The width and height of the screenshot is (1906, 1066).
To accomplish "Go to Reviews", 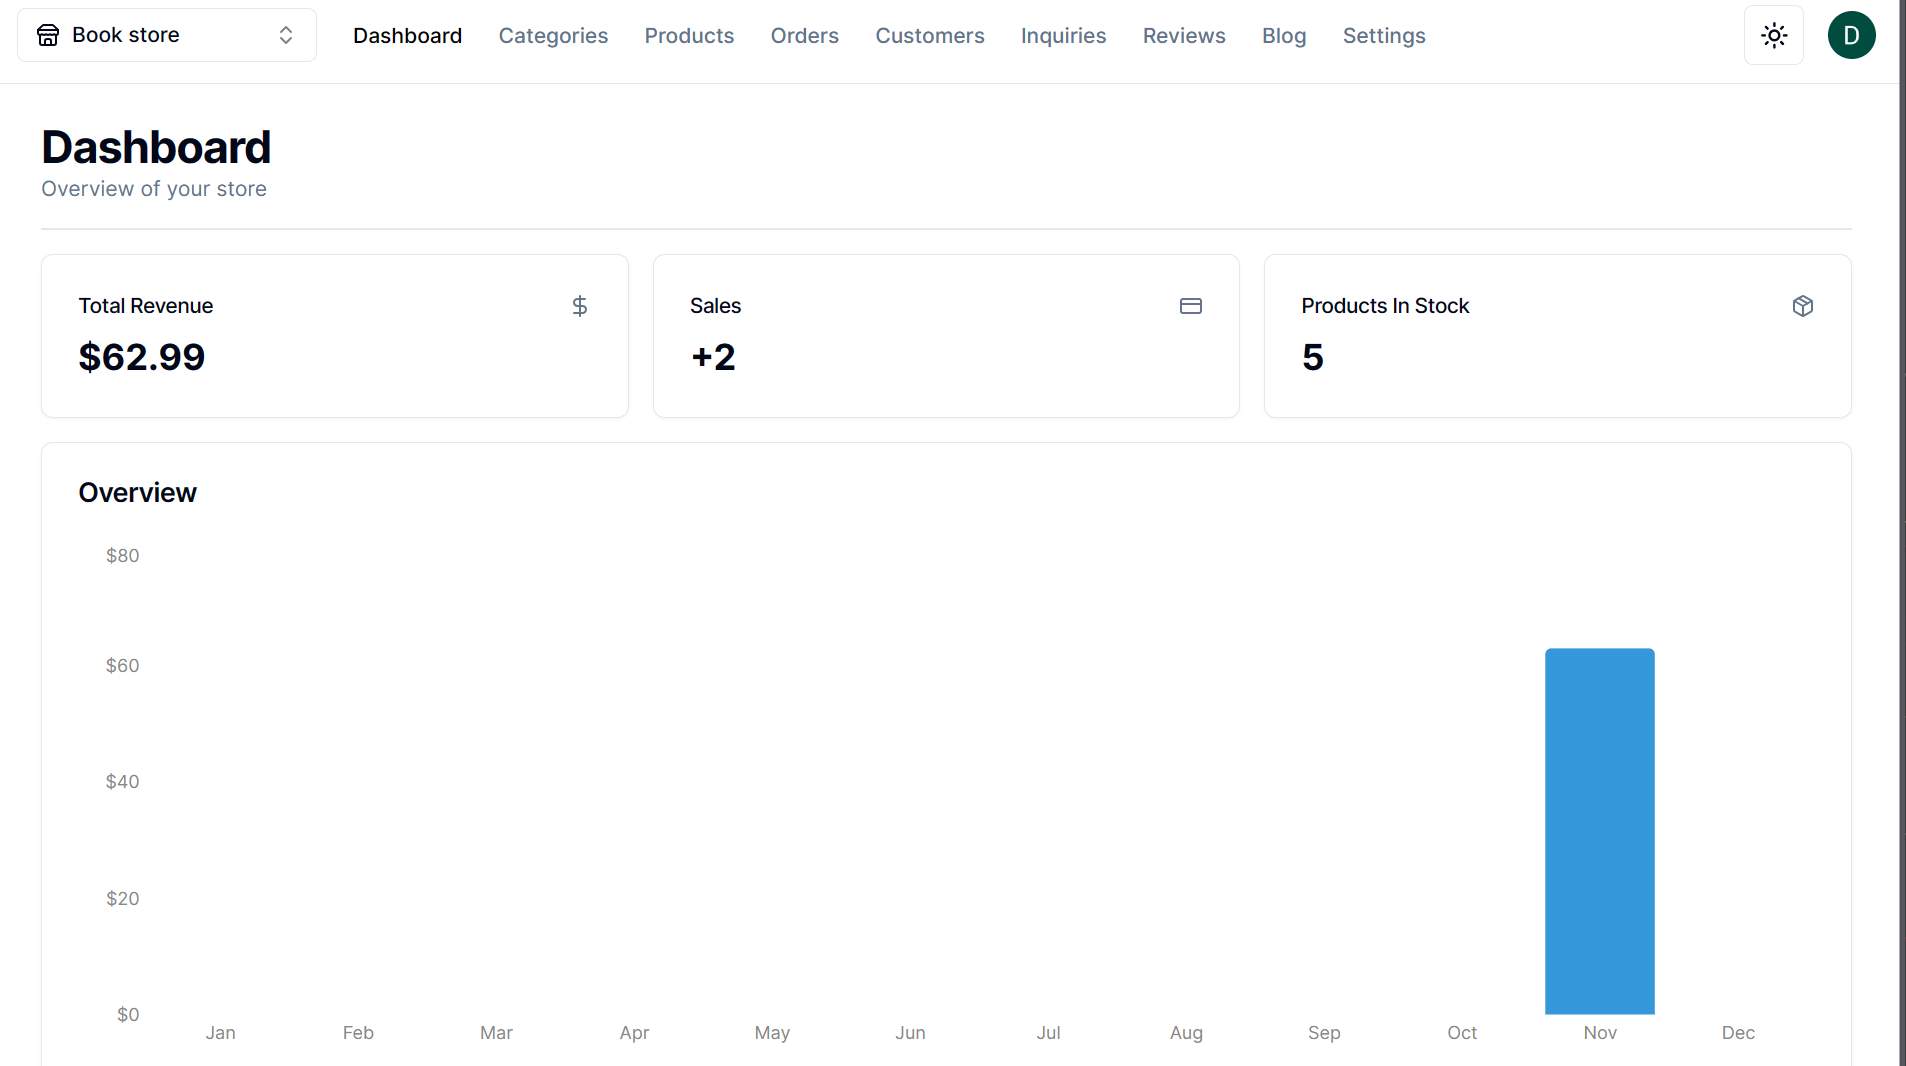I will (x=1183, y=36).
